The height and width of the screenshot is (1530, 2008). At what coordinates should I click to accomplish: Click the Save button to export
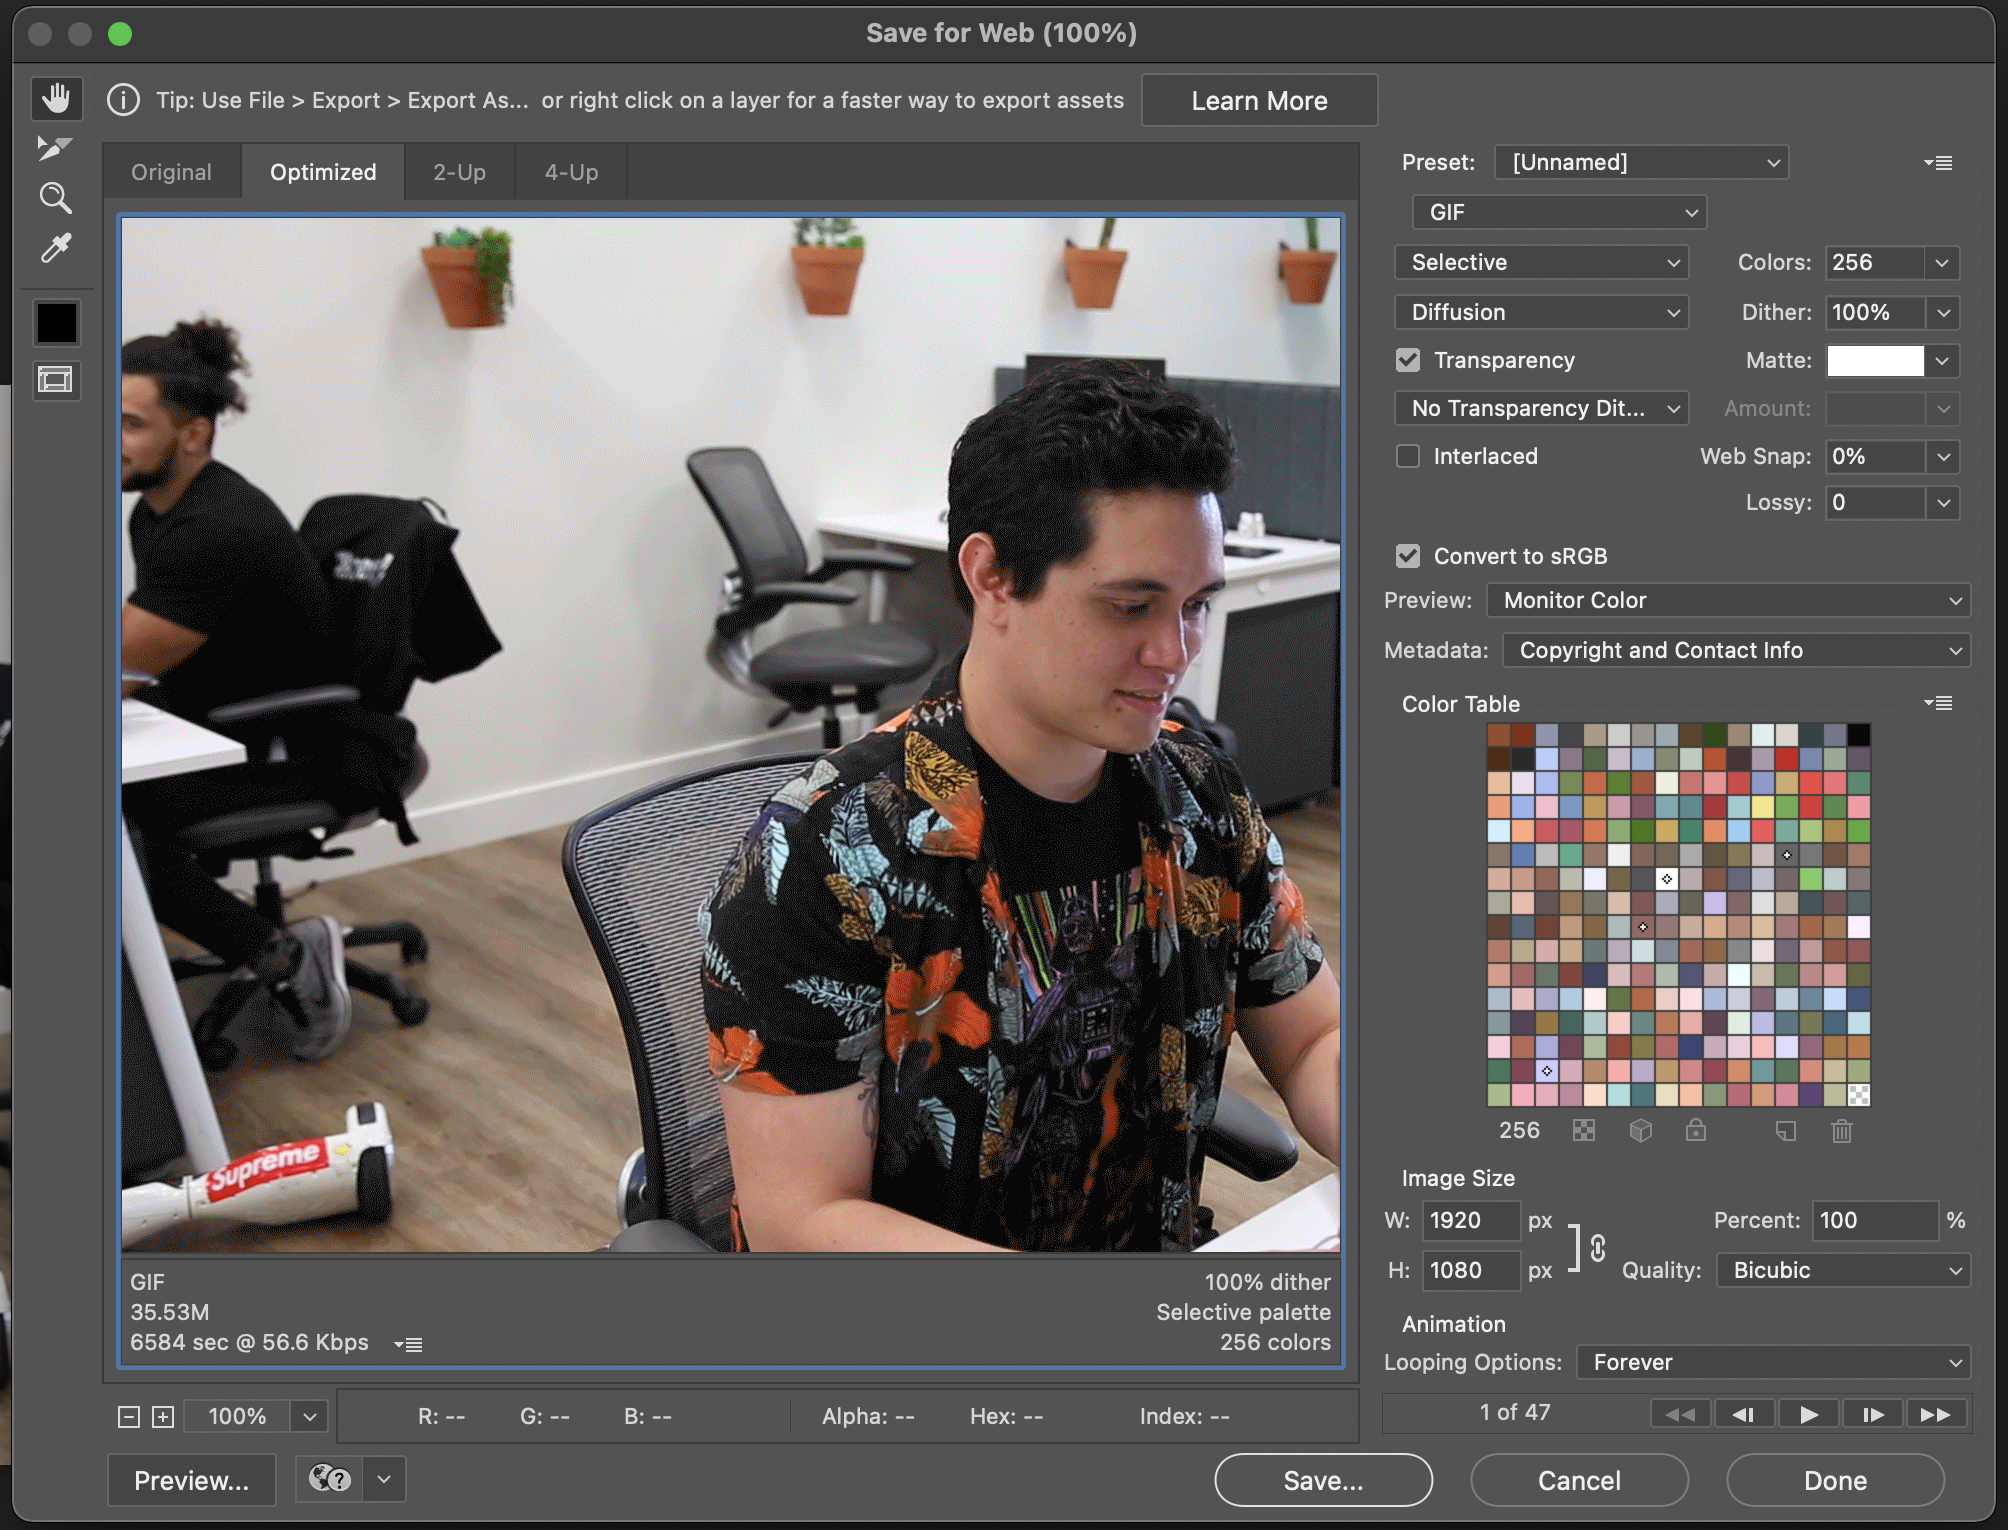(x=1322, y=1480)
